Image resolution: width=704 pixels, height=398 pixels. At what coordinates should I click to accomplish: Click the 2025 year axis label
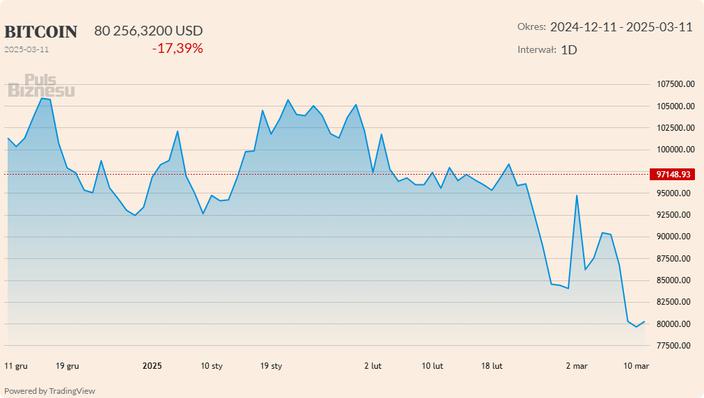coord(152,366)
